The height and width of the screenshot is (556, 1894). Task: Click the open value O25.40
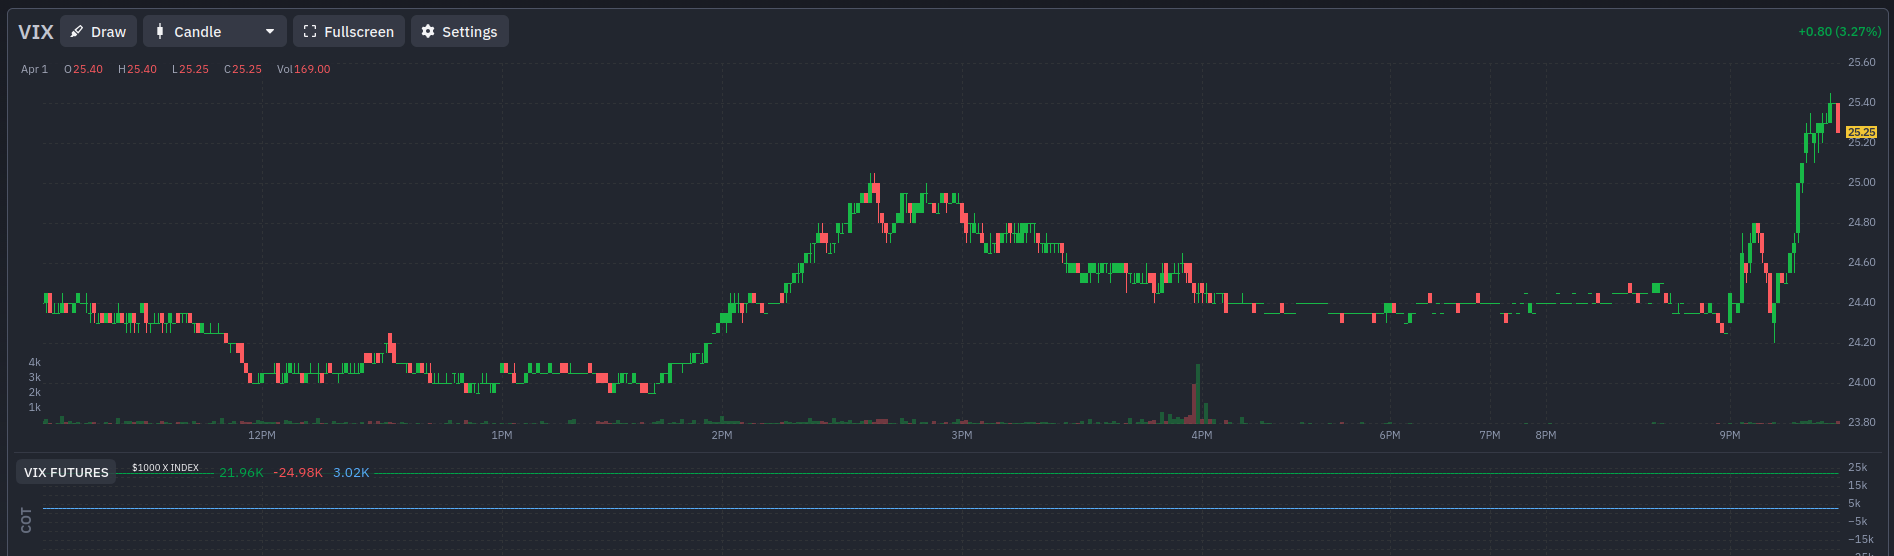[83, 69]
